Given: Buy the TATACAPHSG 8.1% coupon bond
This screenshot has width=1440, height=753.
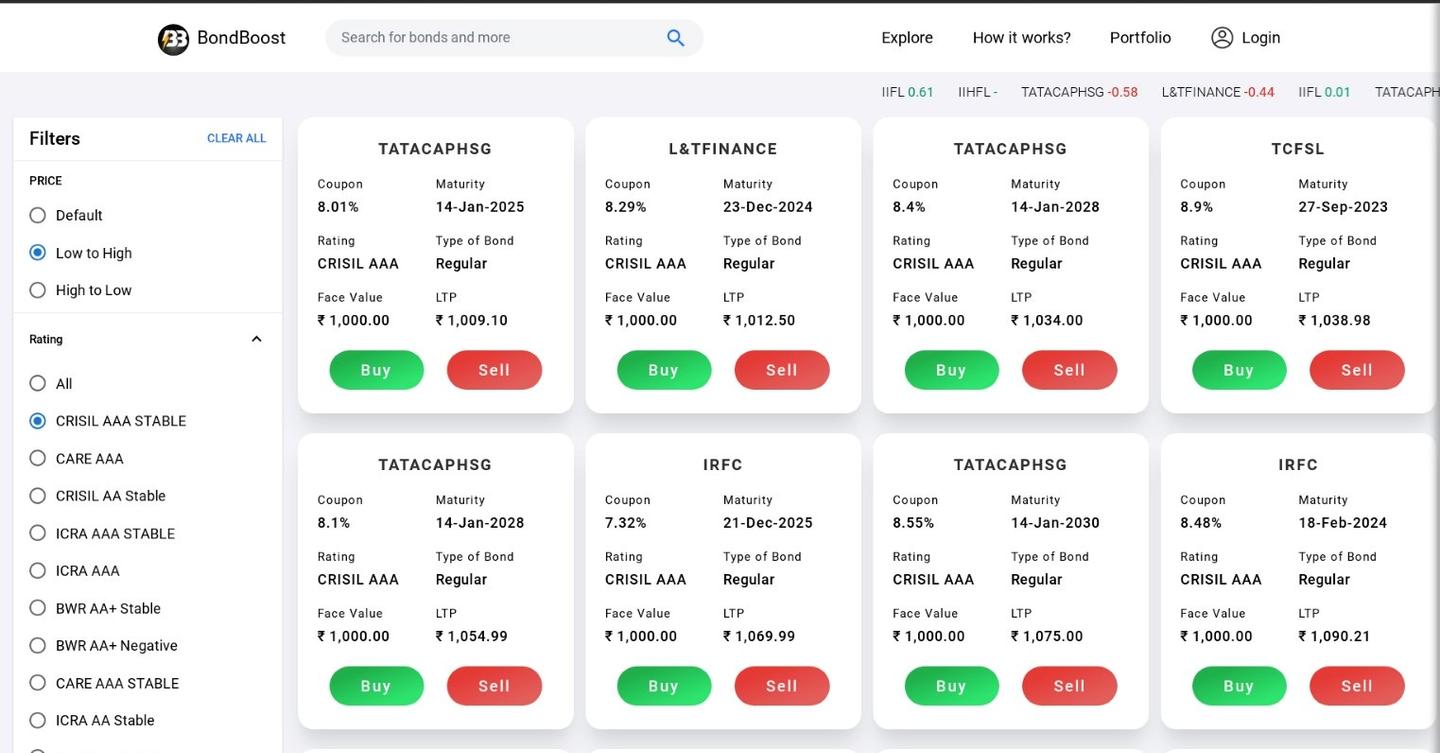Looking at the screenshot, I should pyautogui.click(x=376, y=686).
